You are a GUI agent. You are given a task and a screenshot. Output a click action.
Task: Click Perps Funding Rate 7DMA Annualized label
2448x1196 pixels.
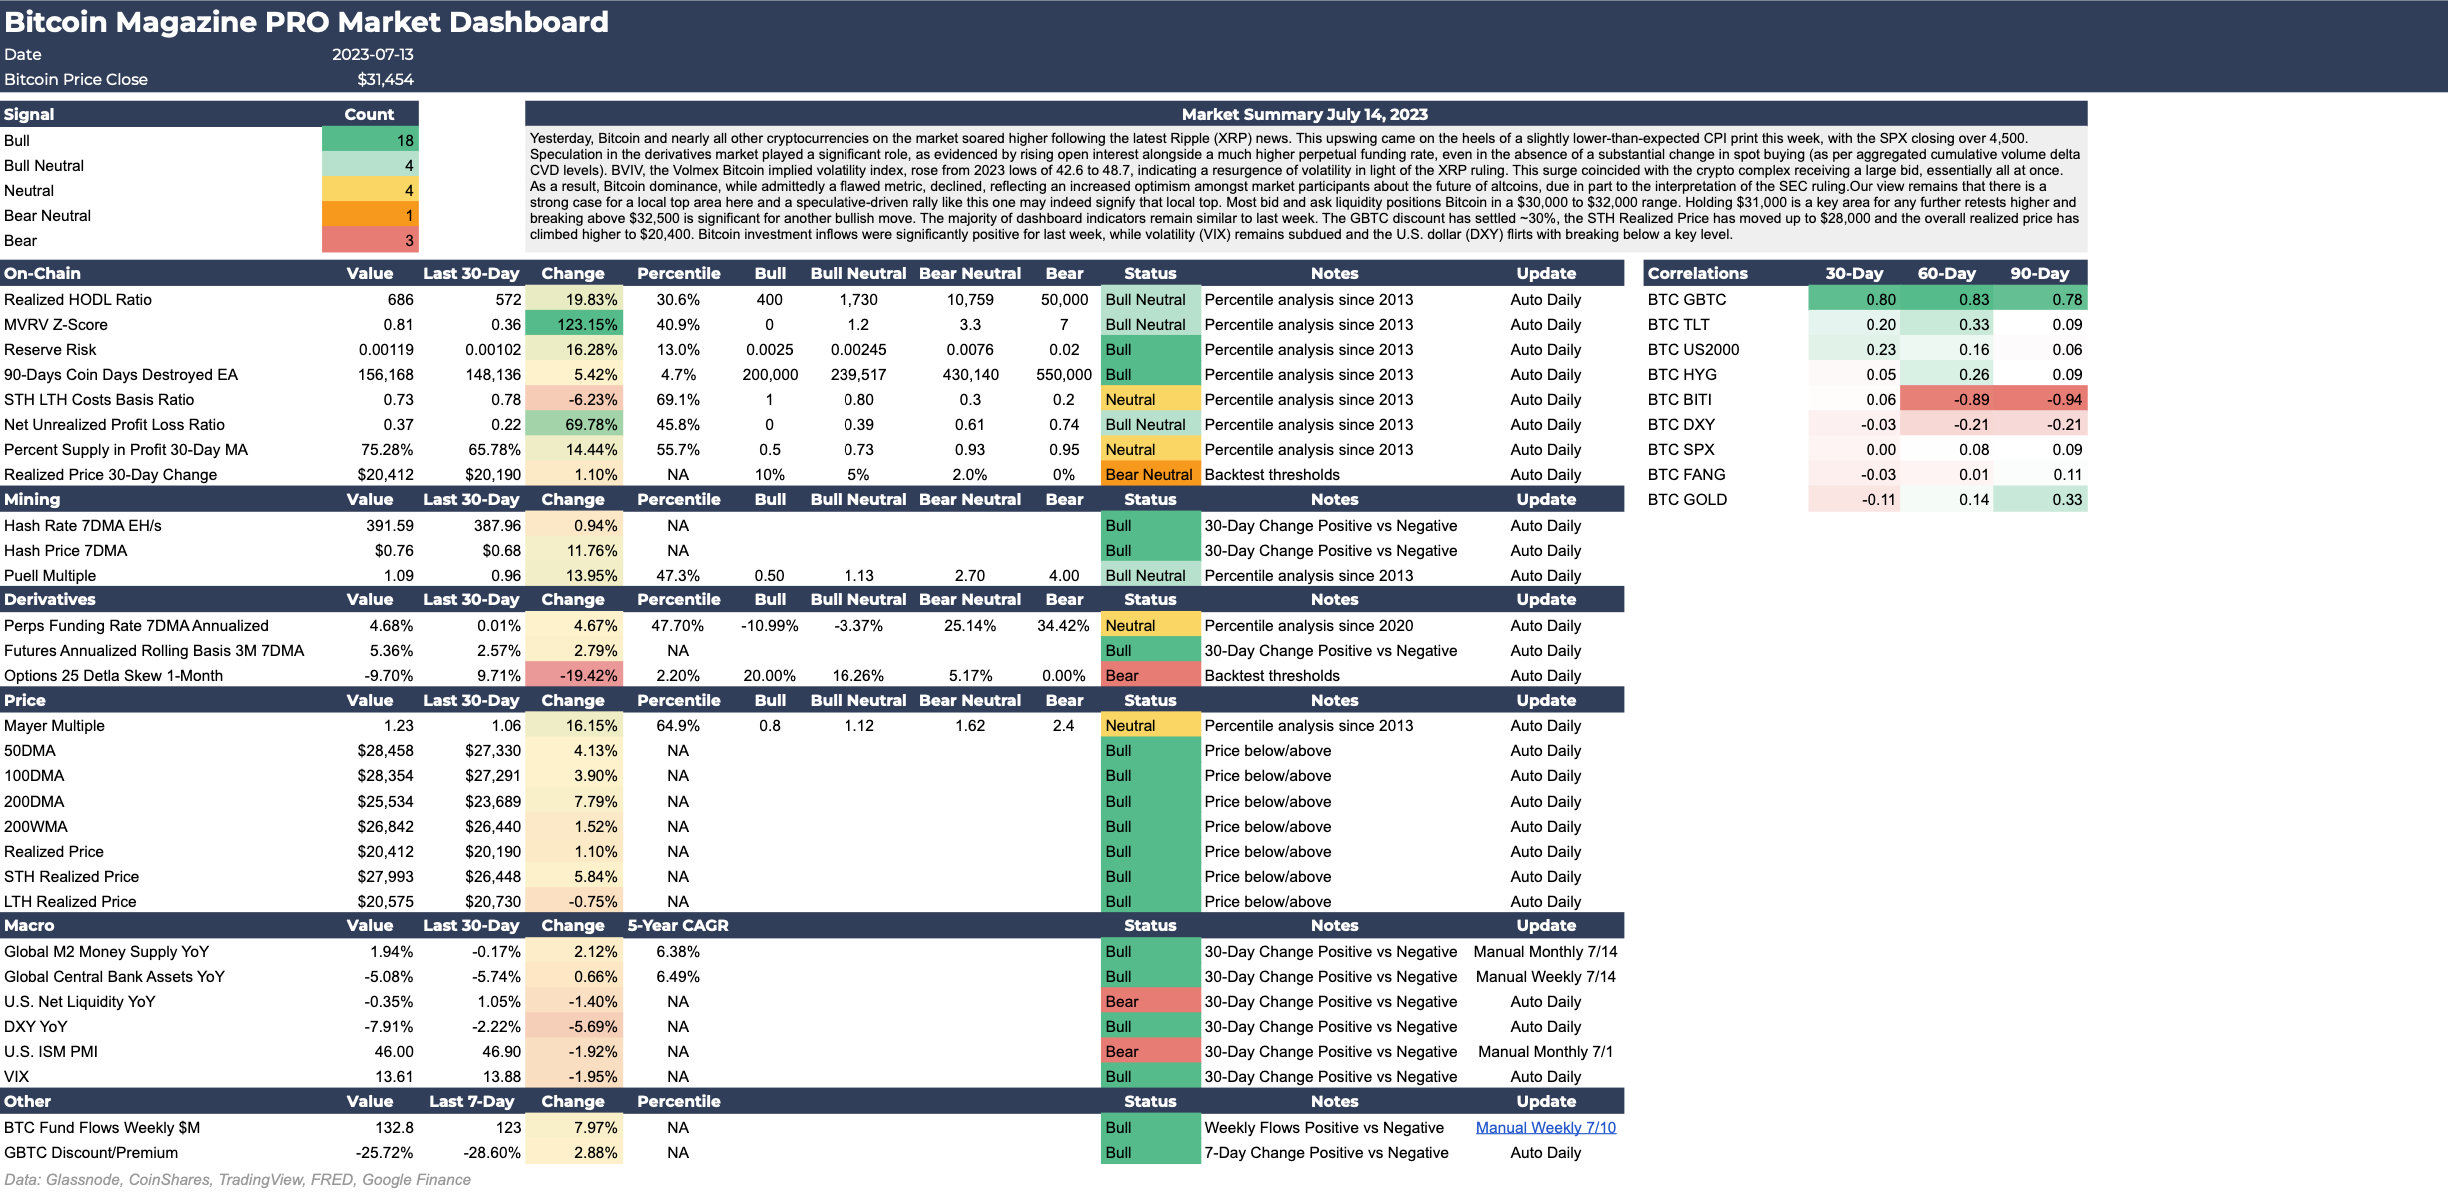[x=136, y=625]
